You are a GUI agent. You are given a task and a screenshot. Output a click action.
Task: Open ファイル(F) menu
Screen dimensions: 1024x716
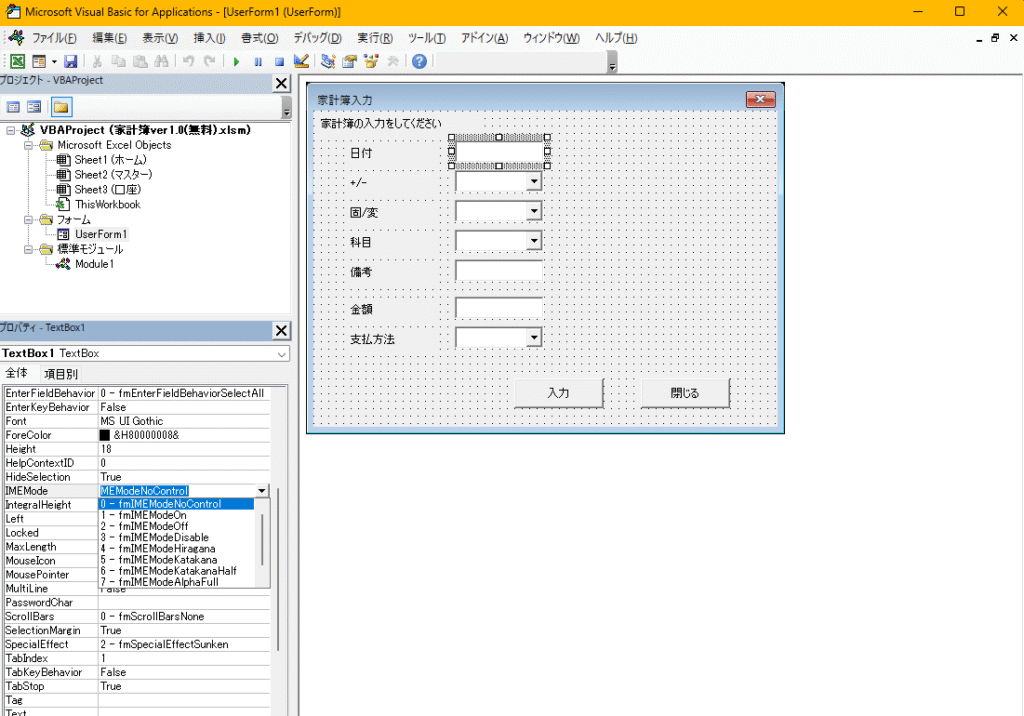click(54, 38)
